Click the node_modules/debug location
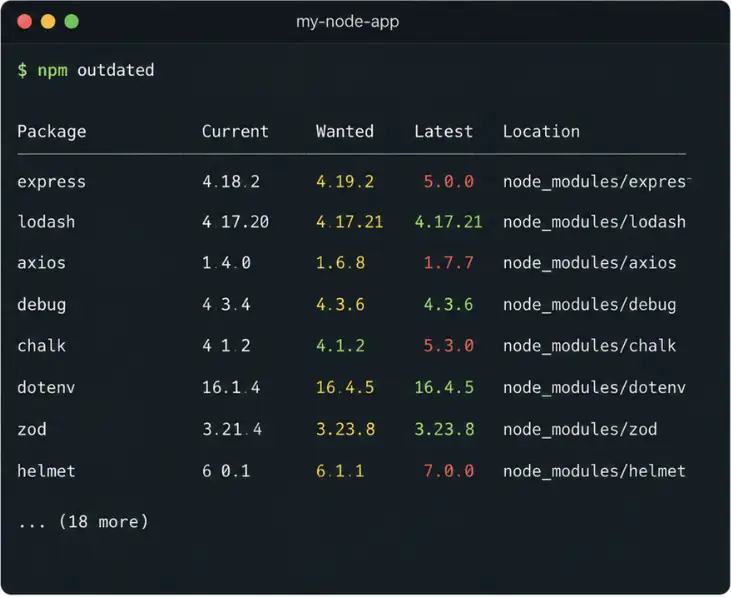This screenshot has width=731, height=598. tap(589, 305)
